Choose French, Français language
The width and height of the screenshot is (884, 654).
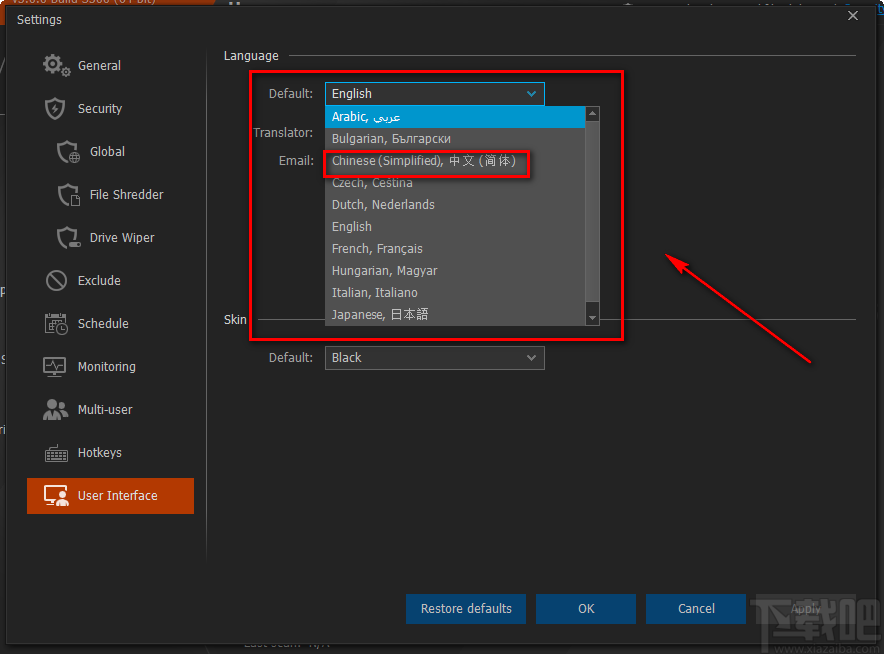point(455,249)
